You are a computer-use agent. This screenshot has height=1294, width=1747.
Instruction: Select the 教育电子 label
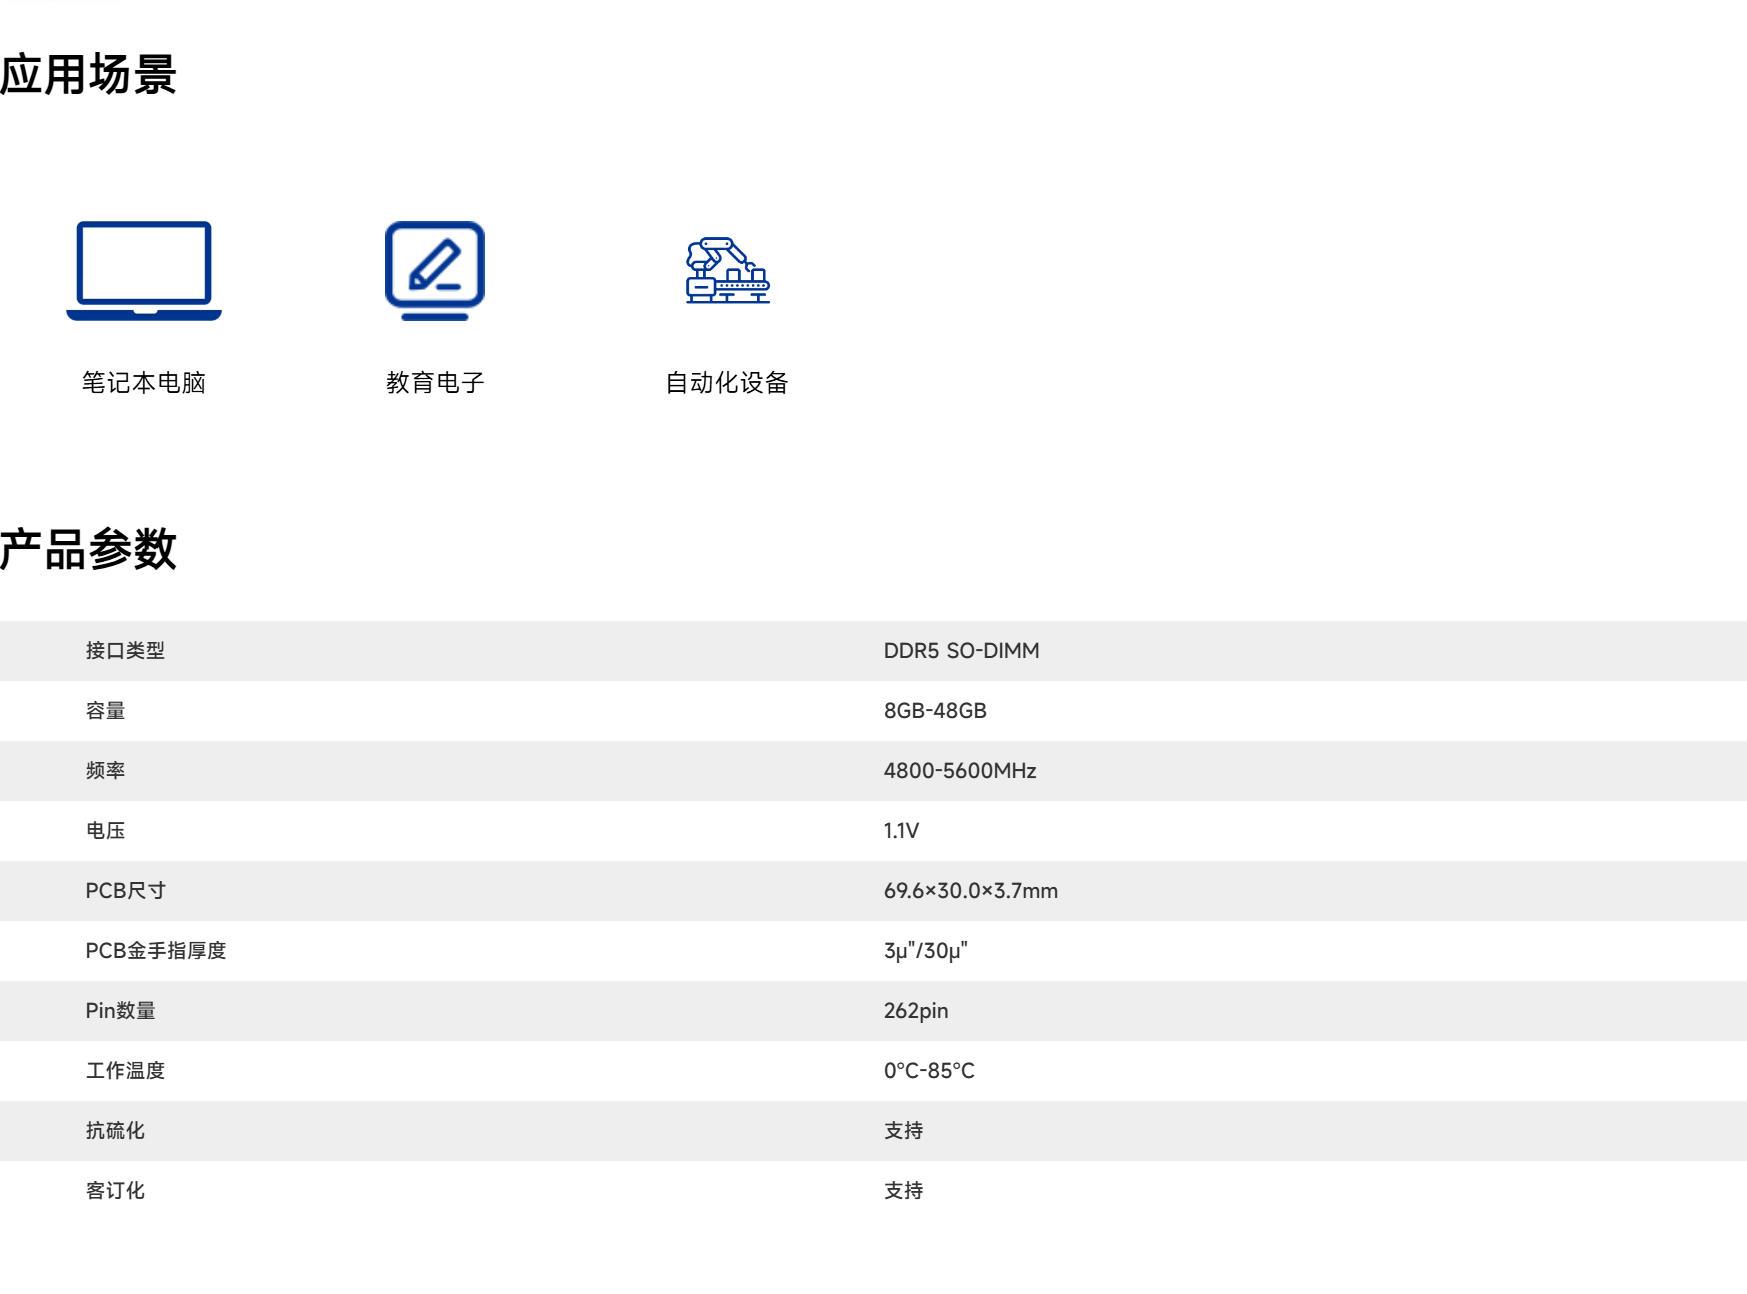tap(435, 383)
